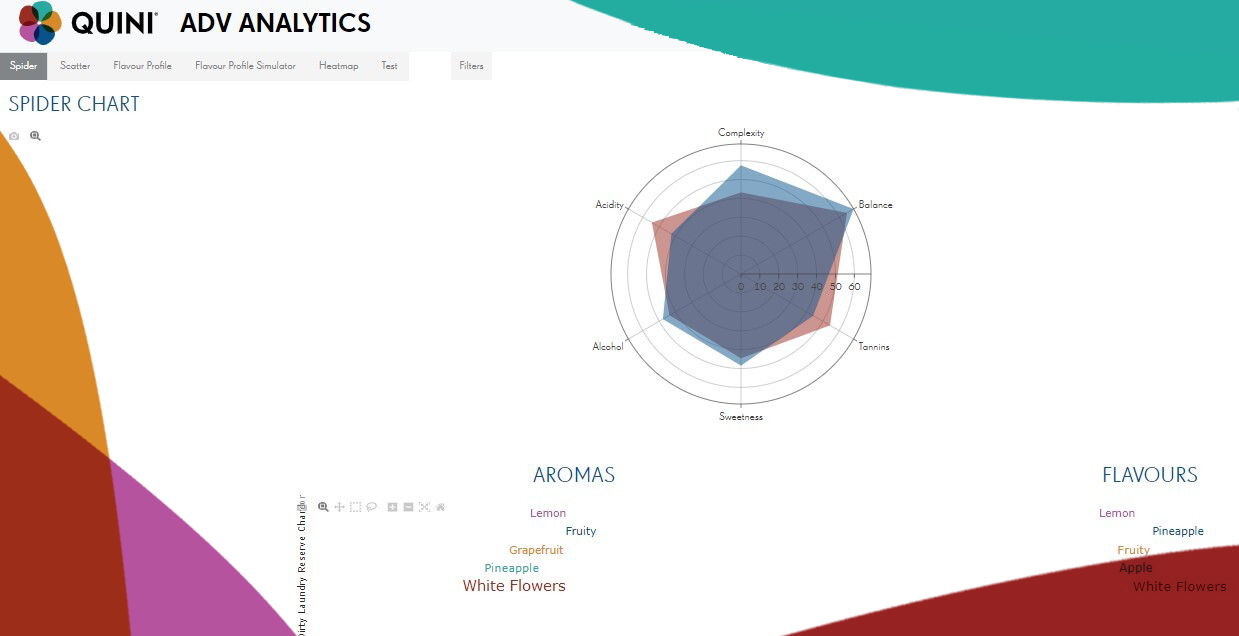Switch to the Scatter tab
This screenshot has height=636, width=1239.
click(x=75, y=66)
